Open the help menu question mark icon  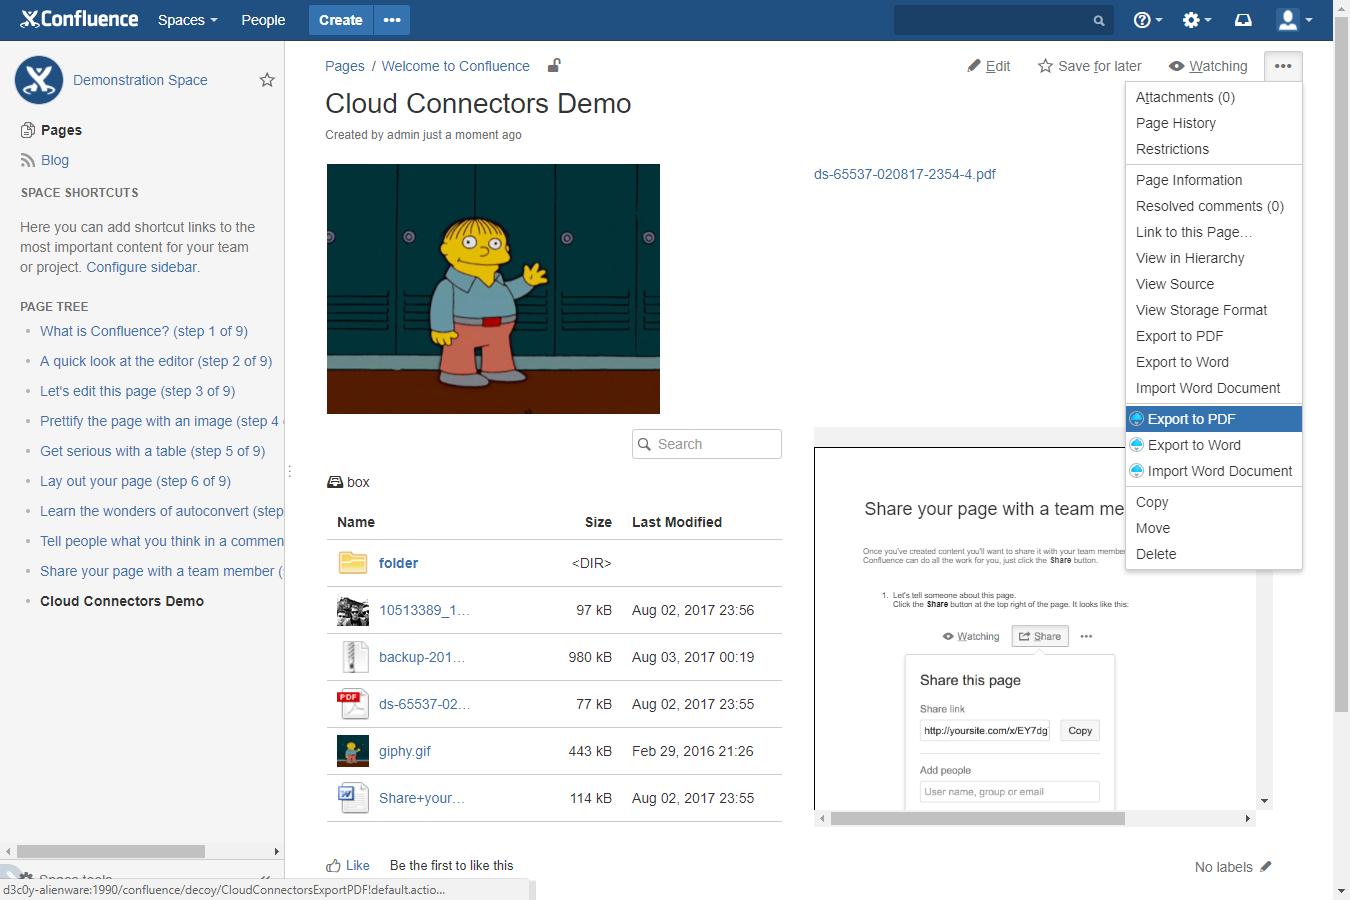click(1147, 20)
